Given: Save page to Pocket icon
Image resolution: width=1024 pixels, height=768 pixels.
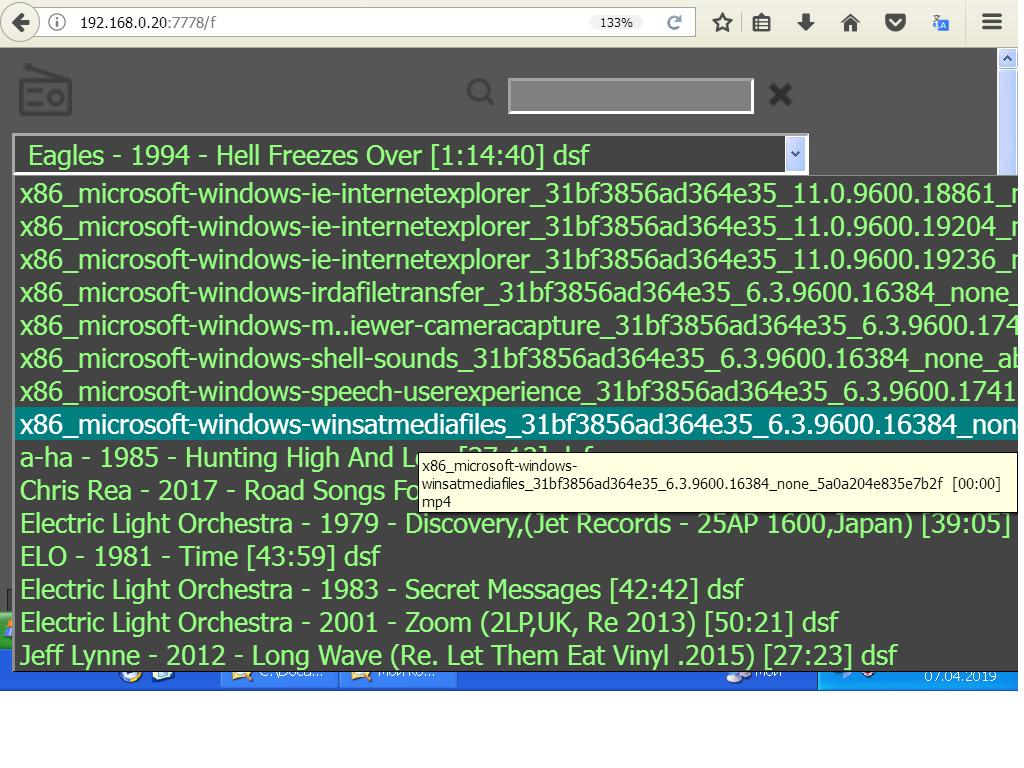Looking at the screenshot, I should [x=895, y=23].
